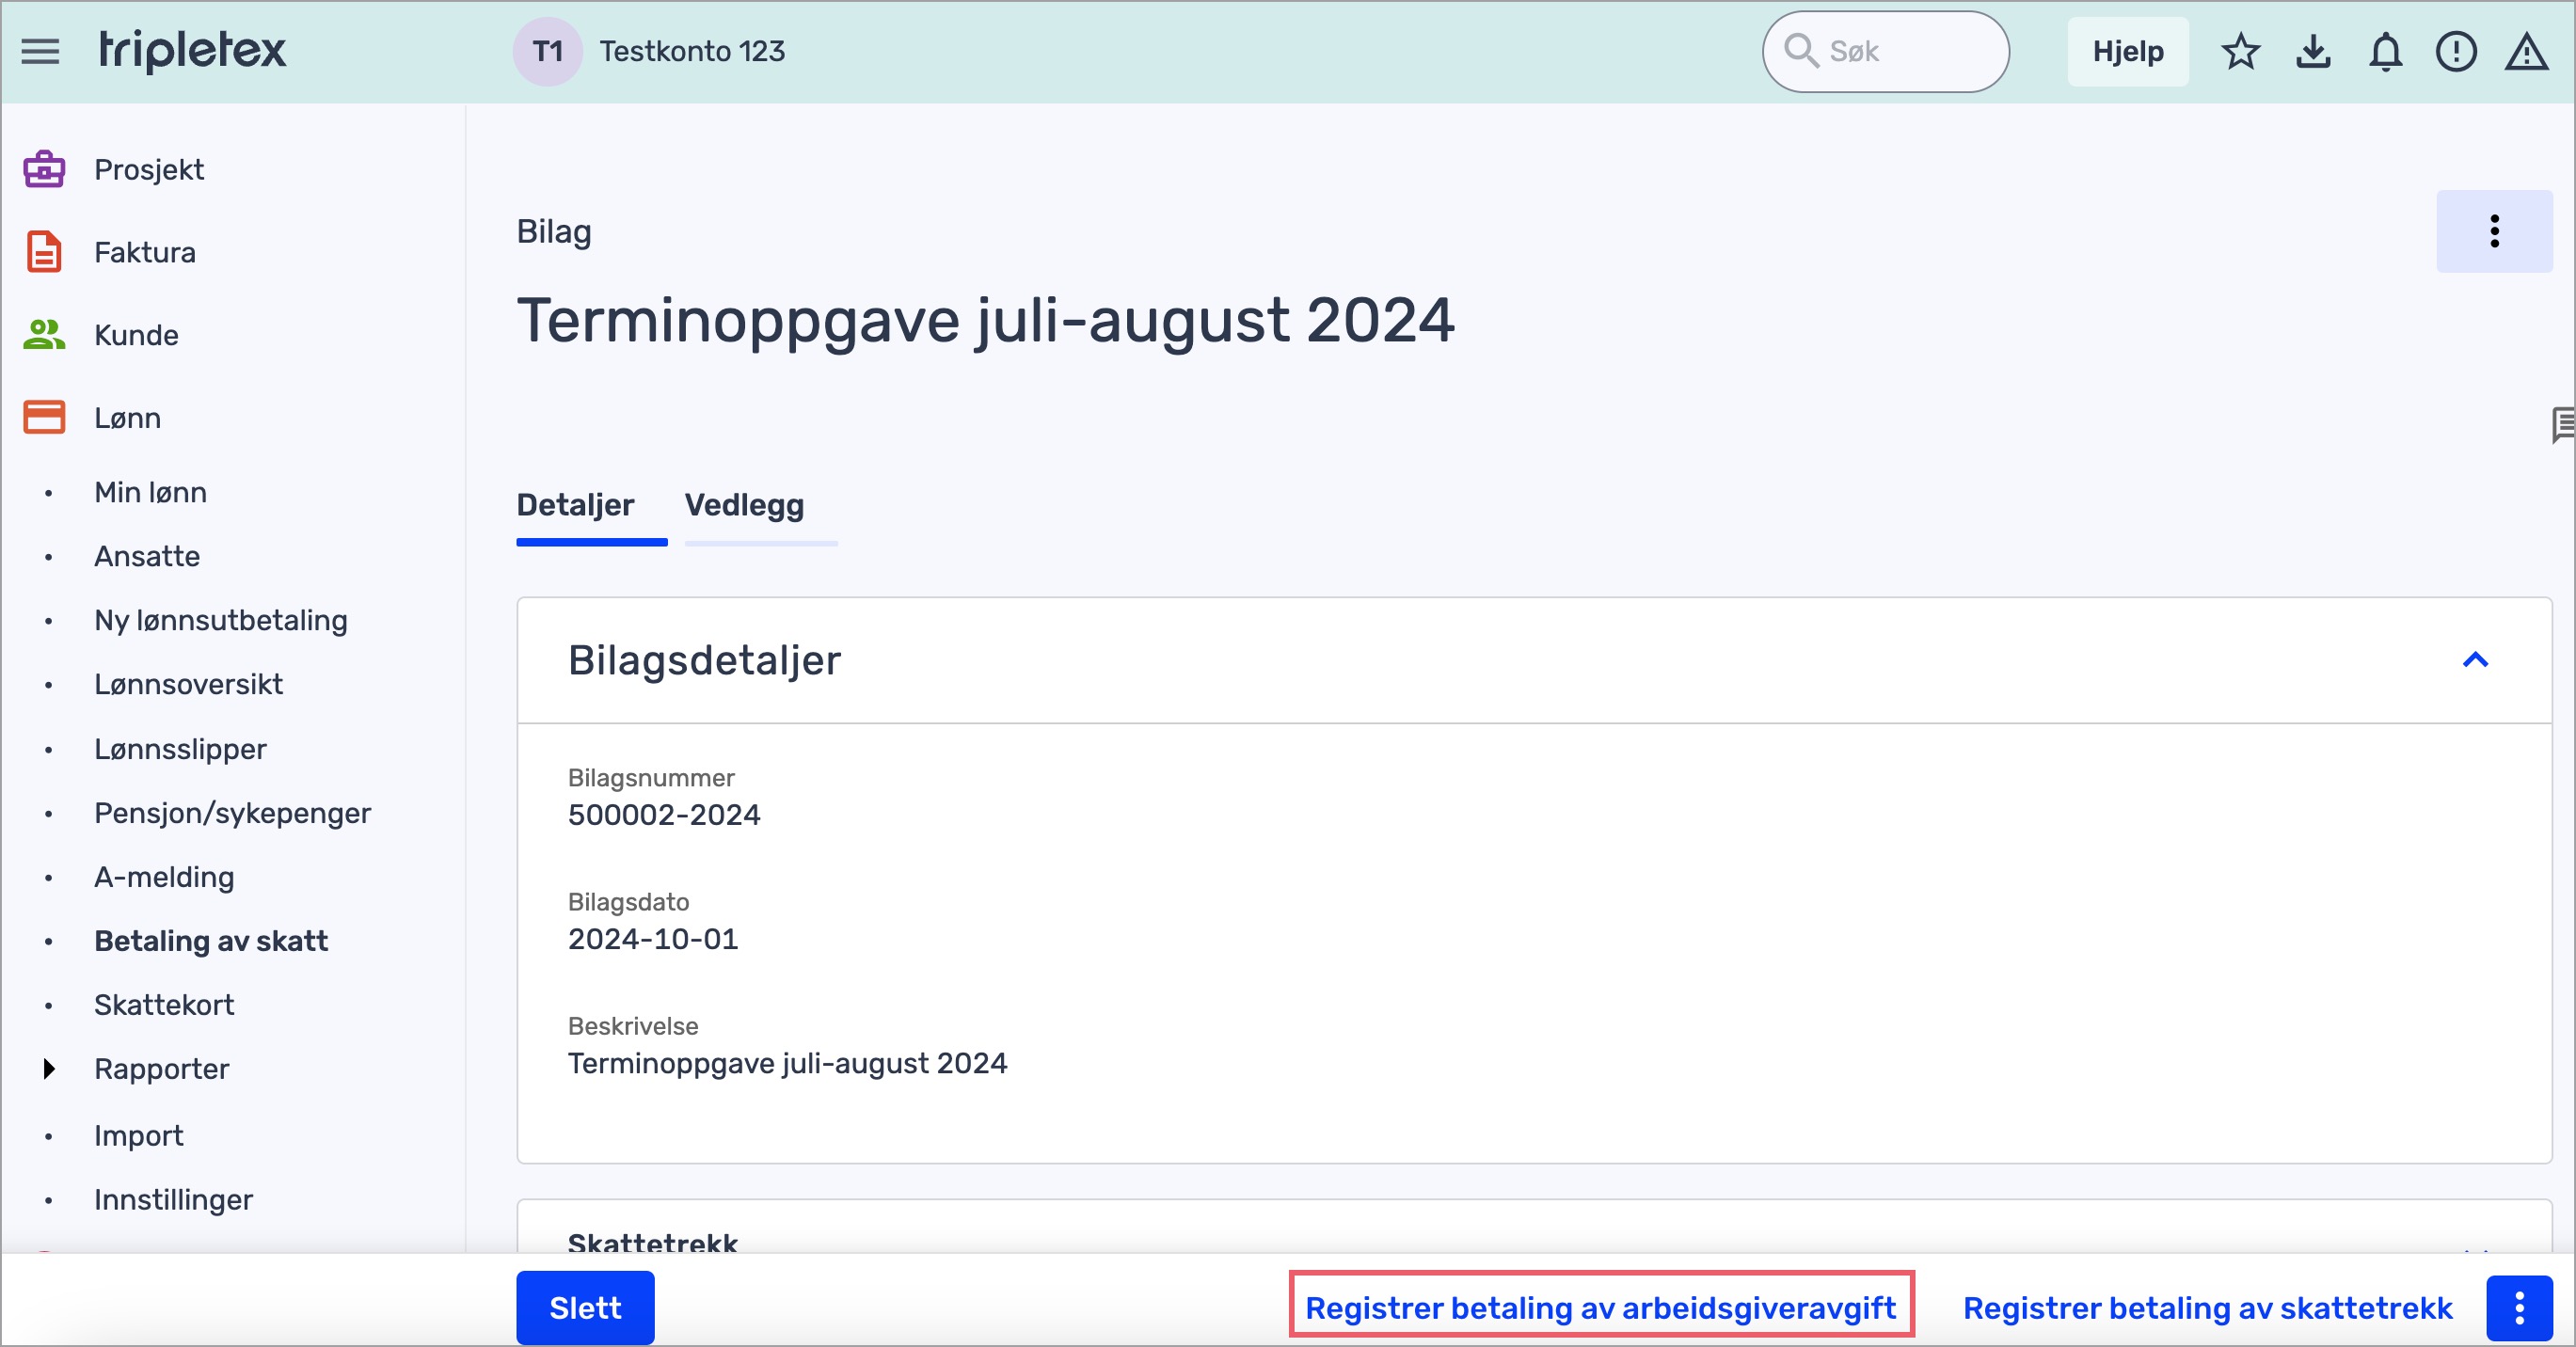This screenshot has width=2576, height=1347.
Task: Click the Lønn card icon in sidebar
Action: (x=44, y=417)
